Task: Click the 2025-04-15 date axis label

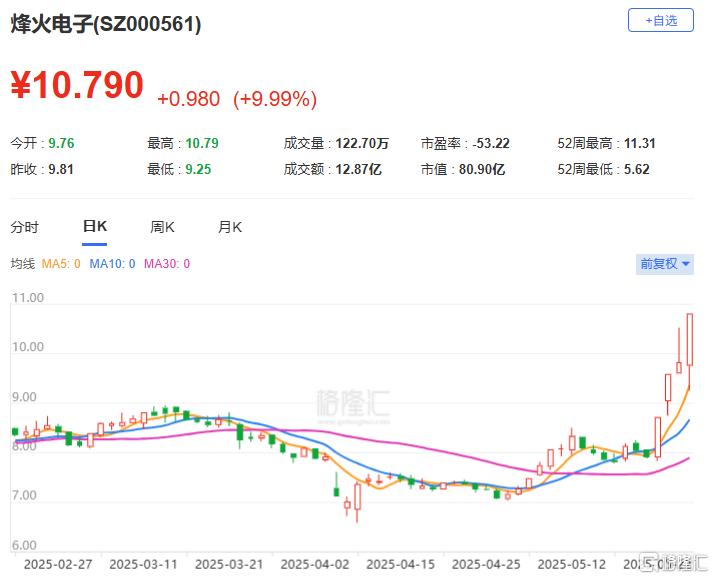Action: [x=400, y=564]
